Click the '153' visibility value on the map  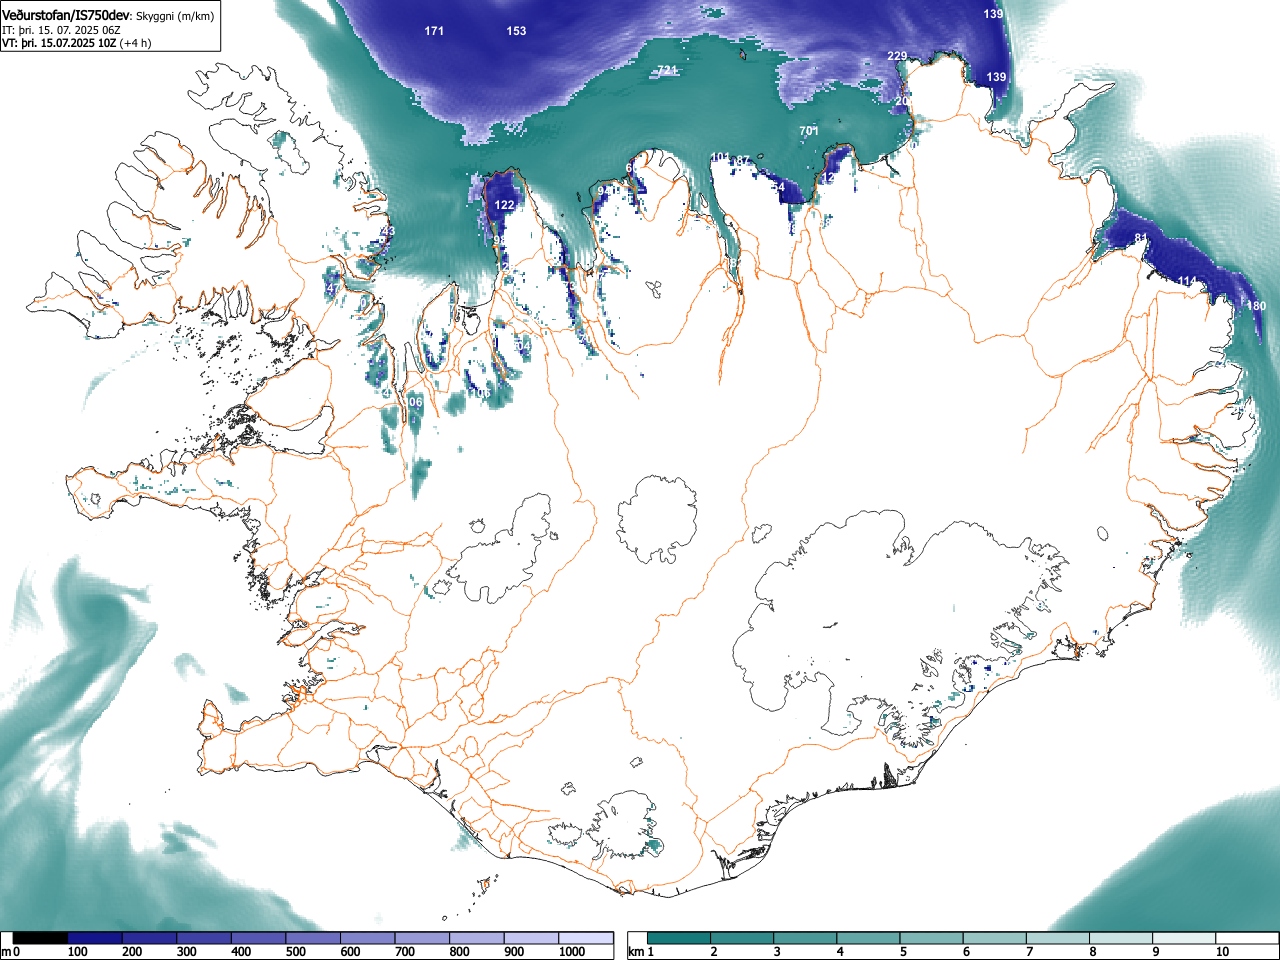[x=516, y=31]
